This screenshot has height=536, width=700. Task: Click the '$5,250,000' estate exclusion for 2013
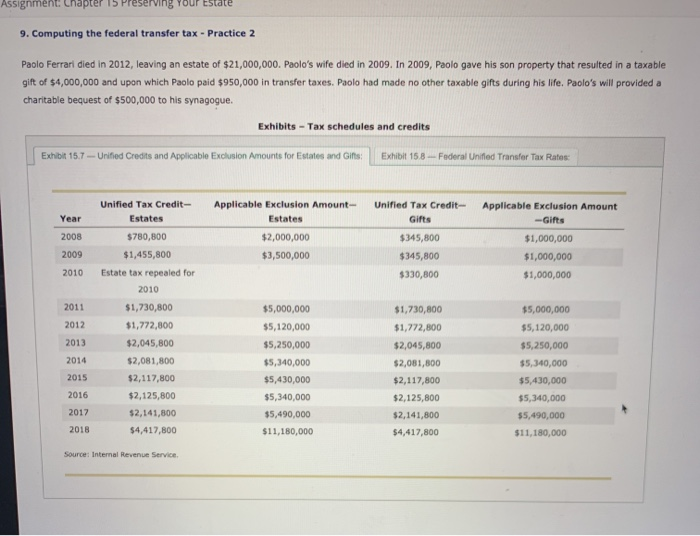287,345
